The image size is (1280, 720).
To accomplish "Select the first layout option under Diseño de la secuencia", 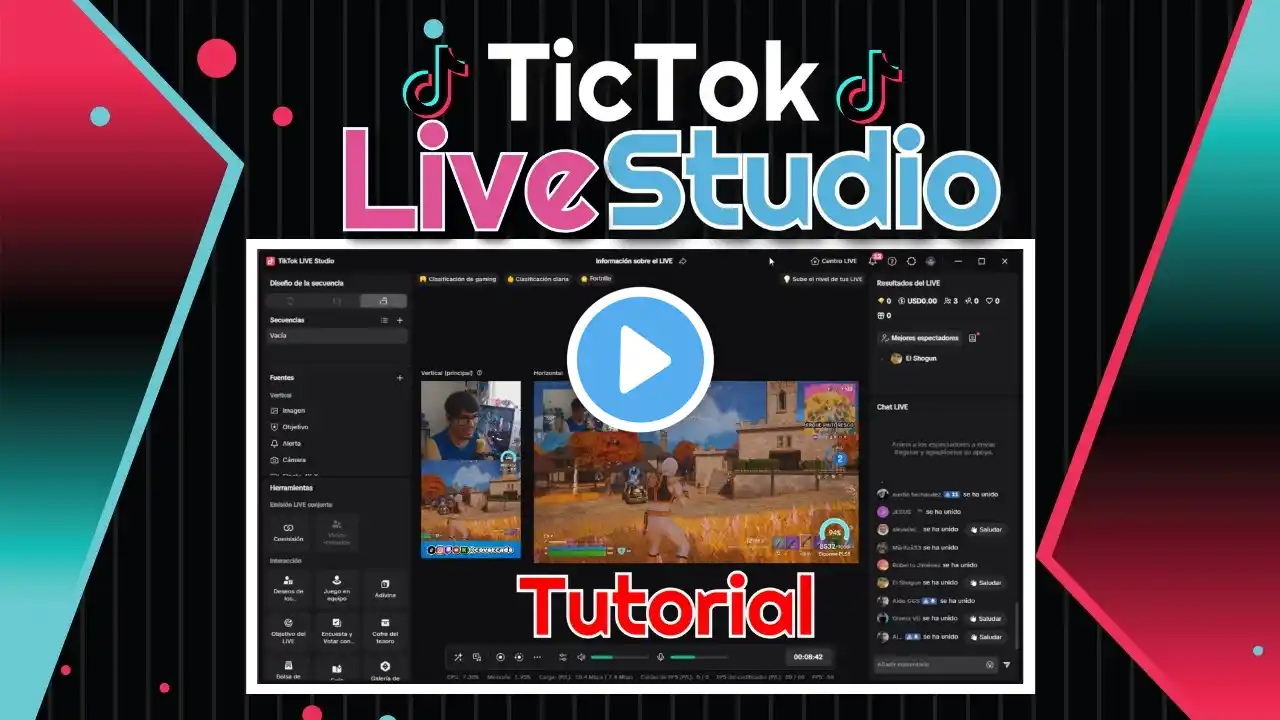I will [291, 300].
